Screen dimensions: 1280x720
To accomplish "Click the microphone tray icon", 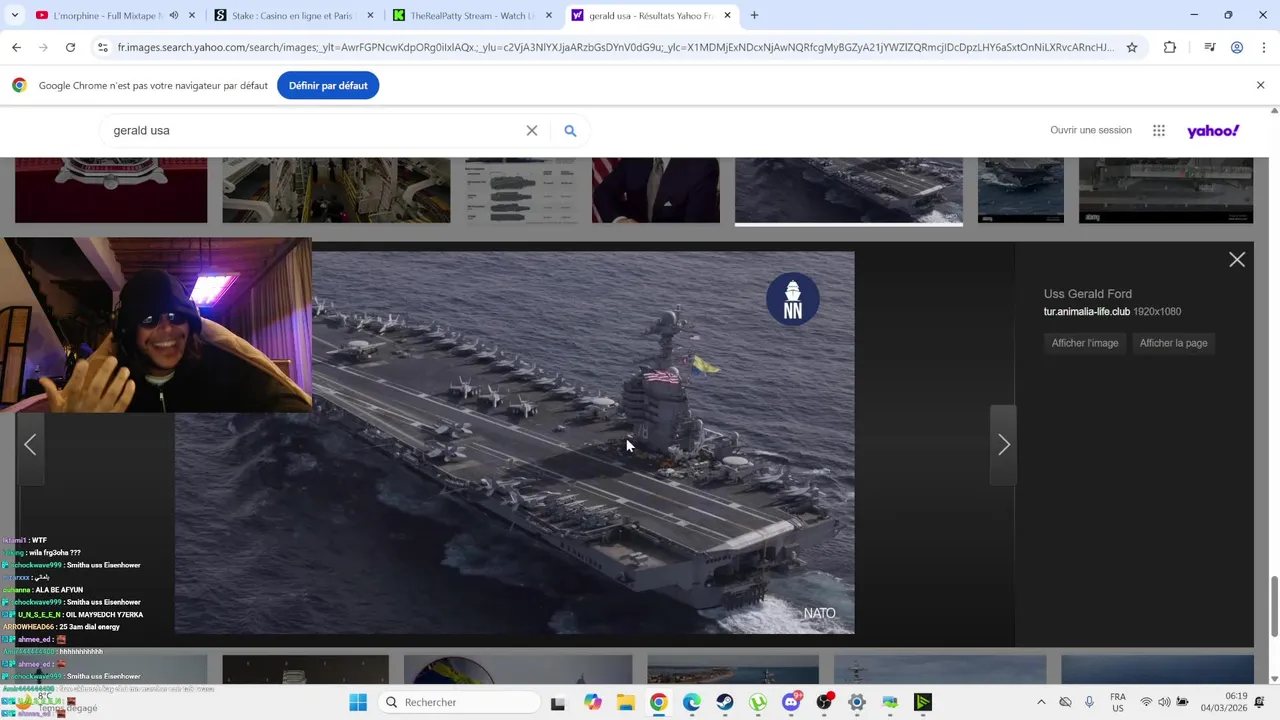I will tap(1089, 702).
